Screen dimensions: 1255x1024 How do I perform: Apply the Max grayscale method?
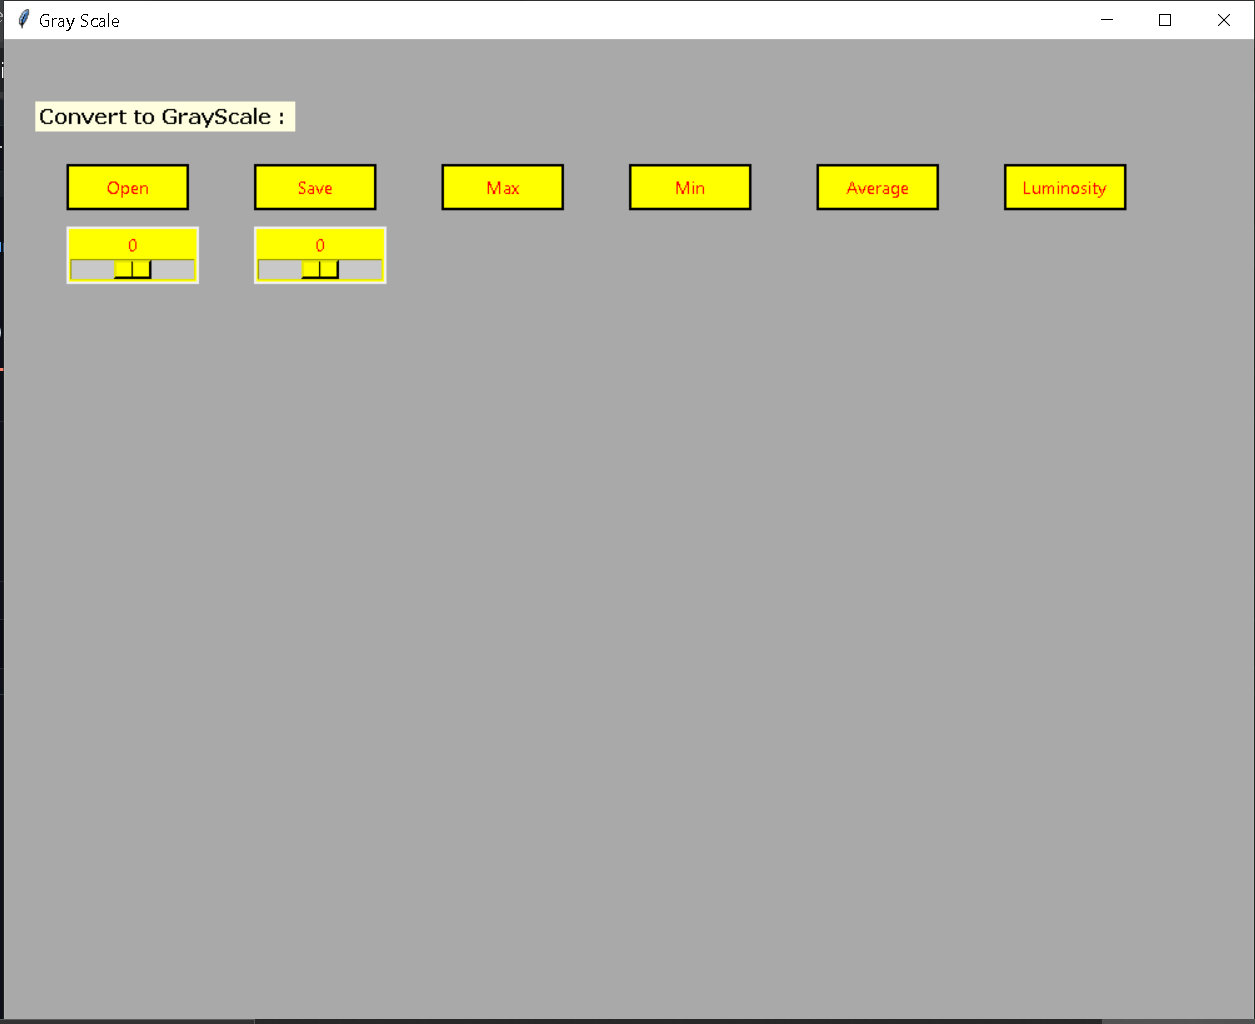click(x=502, y=187)
